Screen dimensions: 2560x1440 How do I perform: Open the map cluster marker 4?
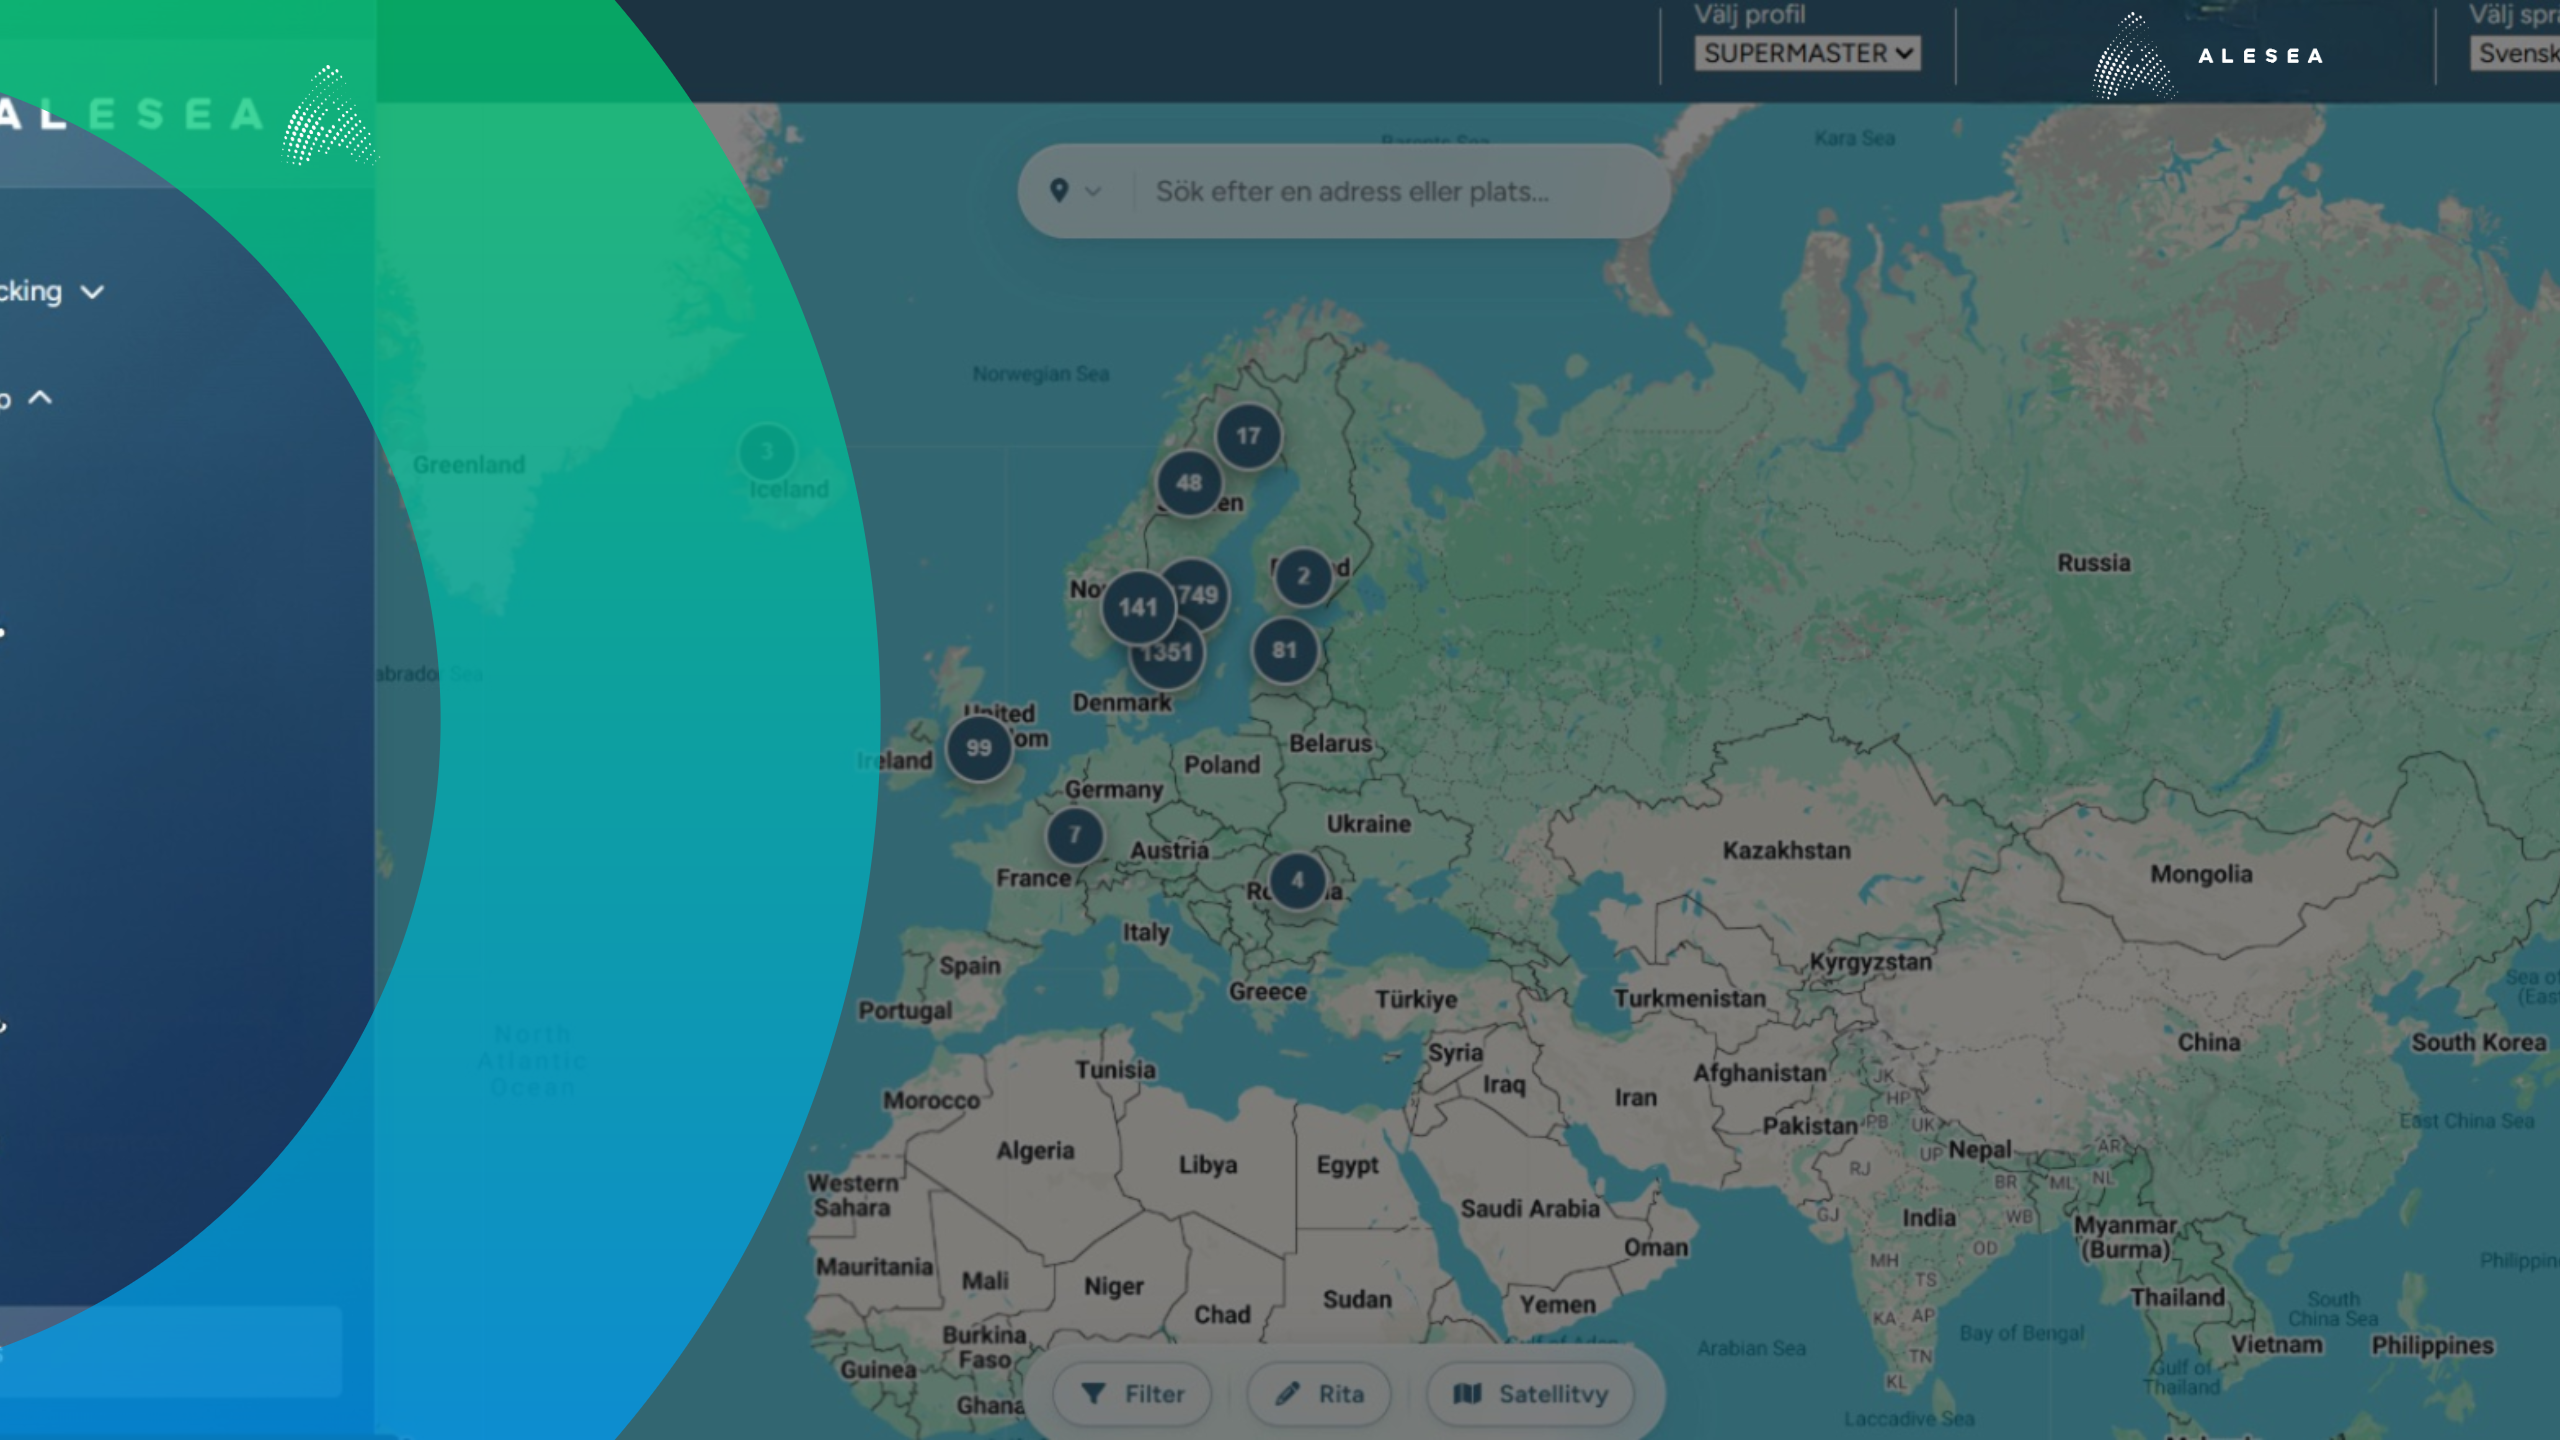(1297, 880)
